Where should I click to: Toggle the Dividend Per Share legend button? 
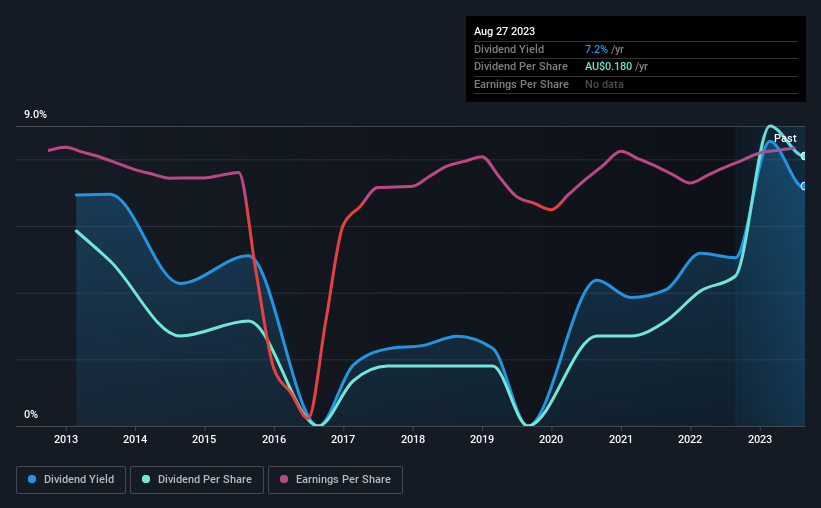coord(197,480)
